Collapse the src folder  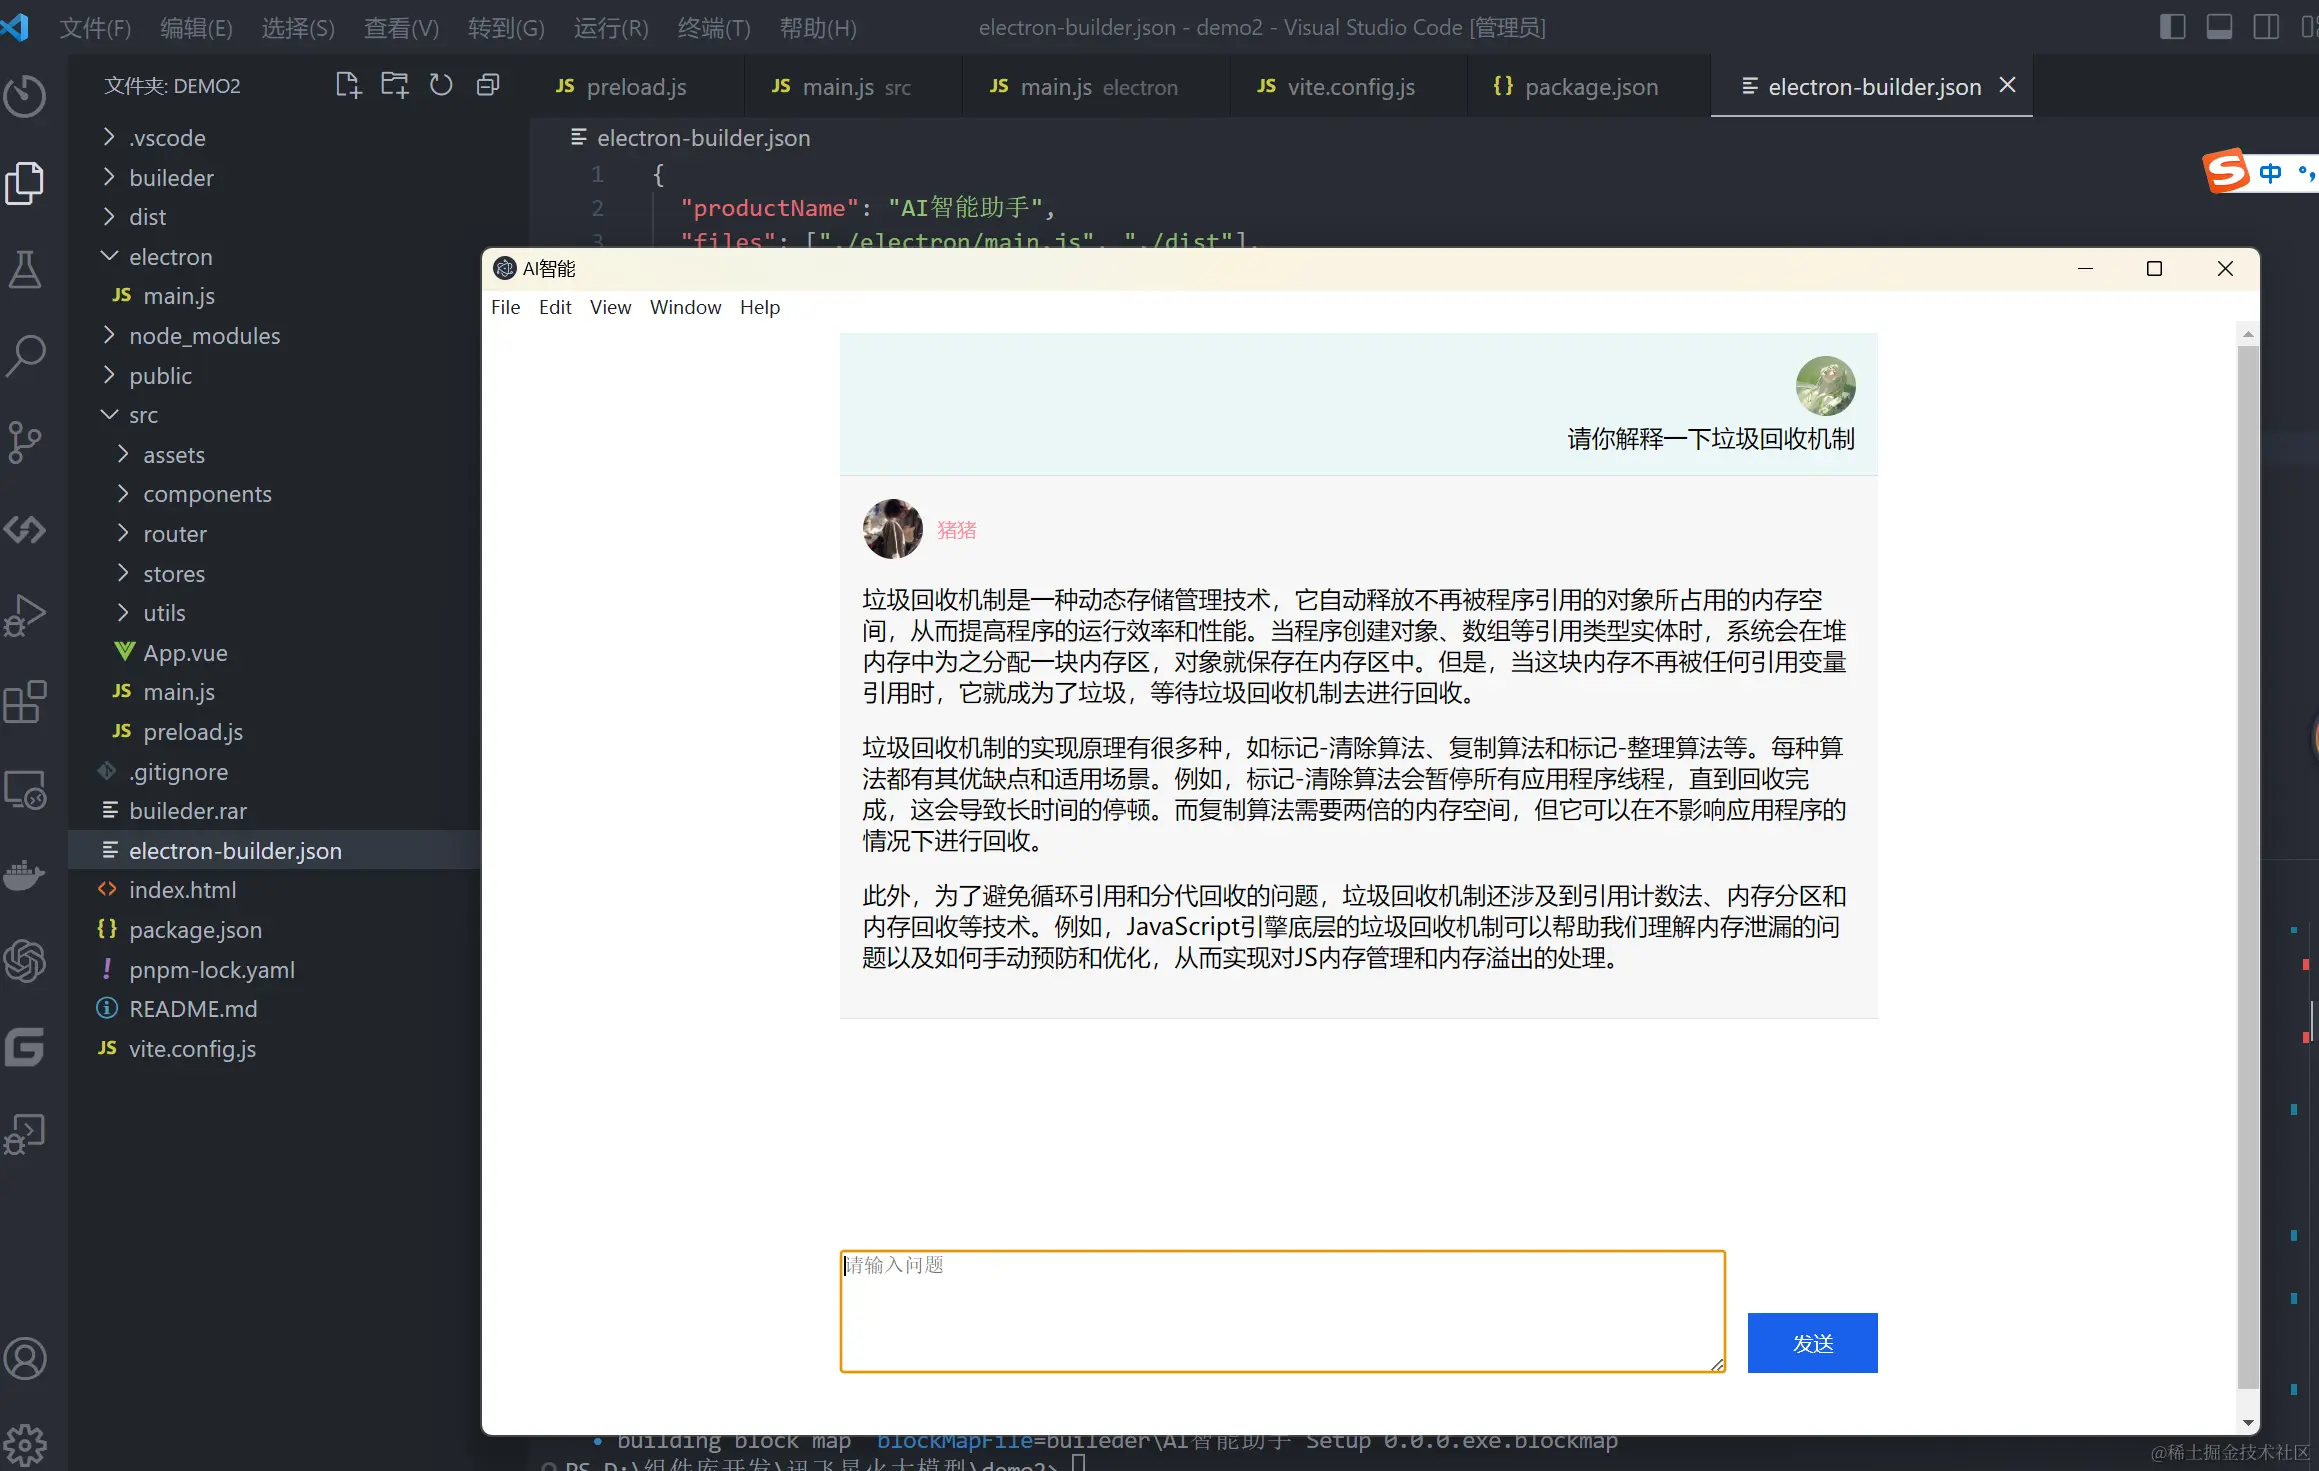click(275, 415)
